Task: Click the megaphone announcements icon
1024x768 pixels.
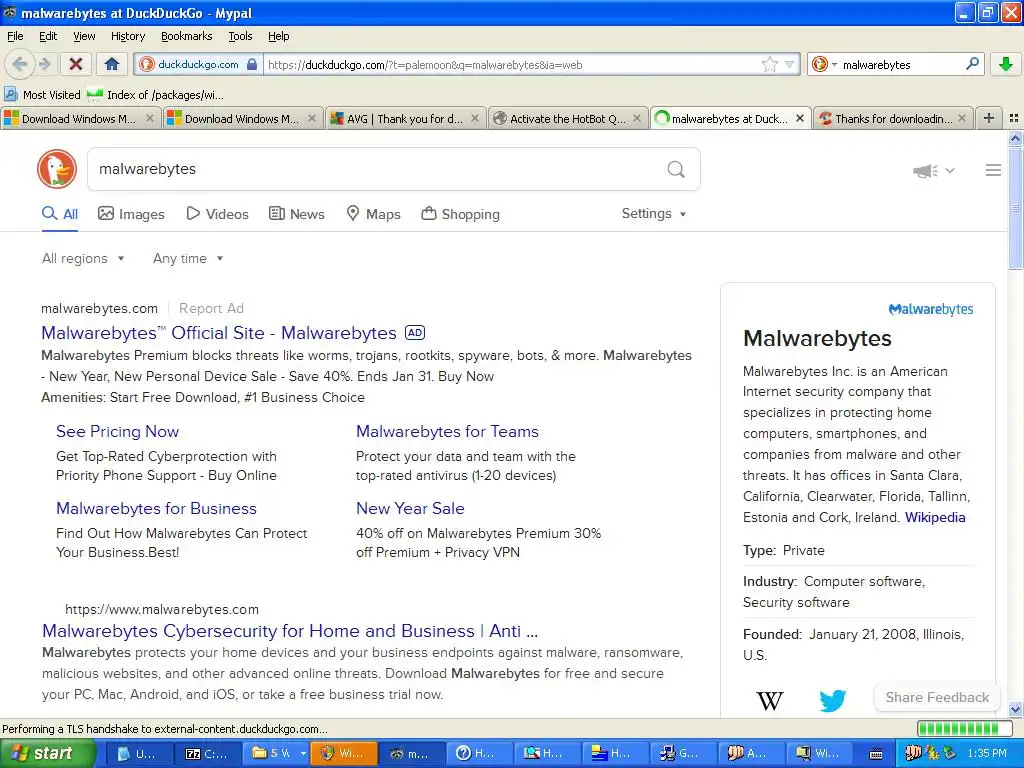Action: coord(925,171)
